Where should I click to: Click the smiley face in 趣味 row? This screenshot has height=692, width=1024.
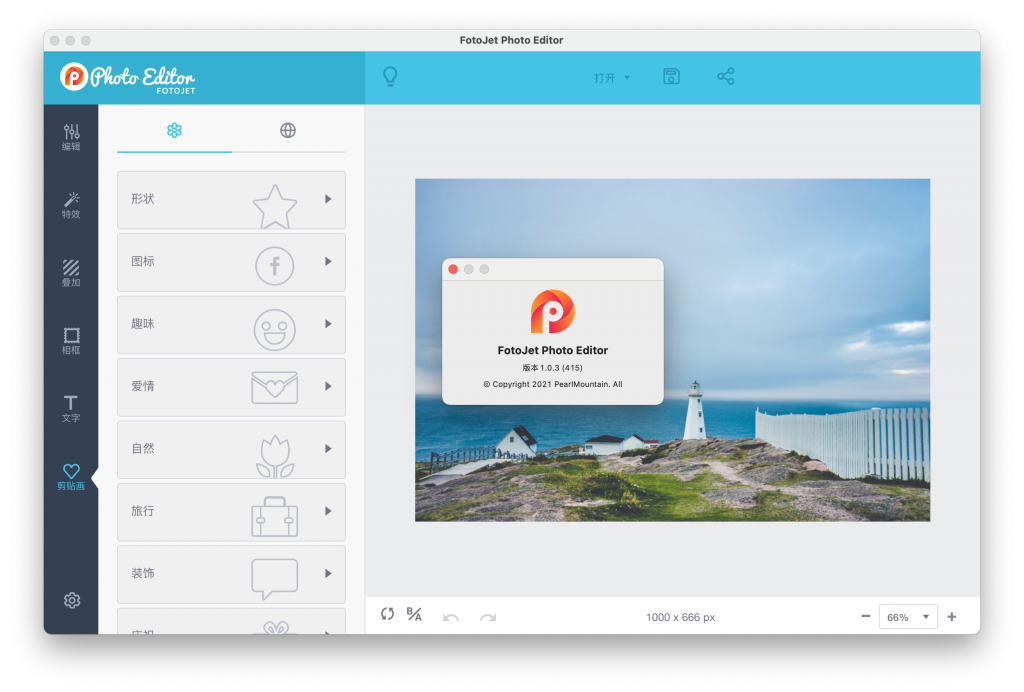point(274,329)
